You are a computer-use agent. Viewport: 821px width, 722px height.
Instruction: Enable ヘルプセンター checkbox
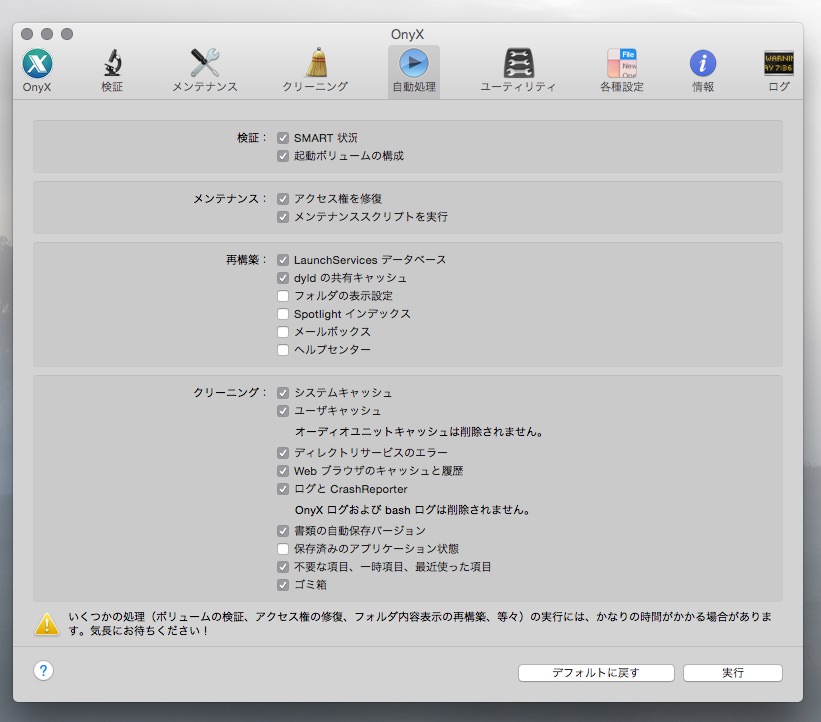point(283,350)
